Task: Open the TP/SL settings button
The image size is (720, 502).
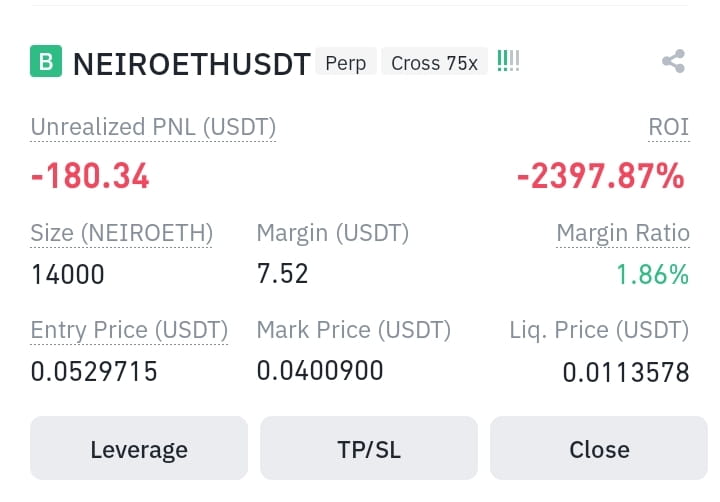Action: coord(369,448)
